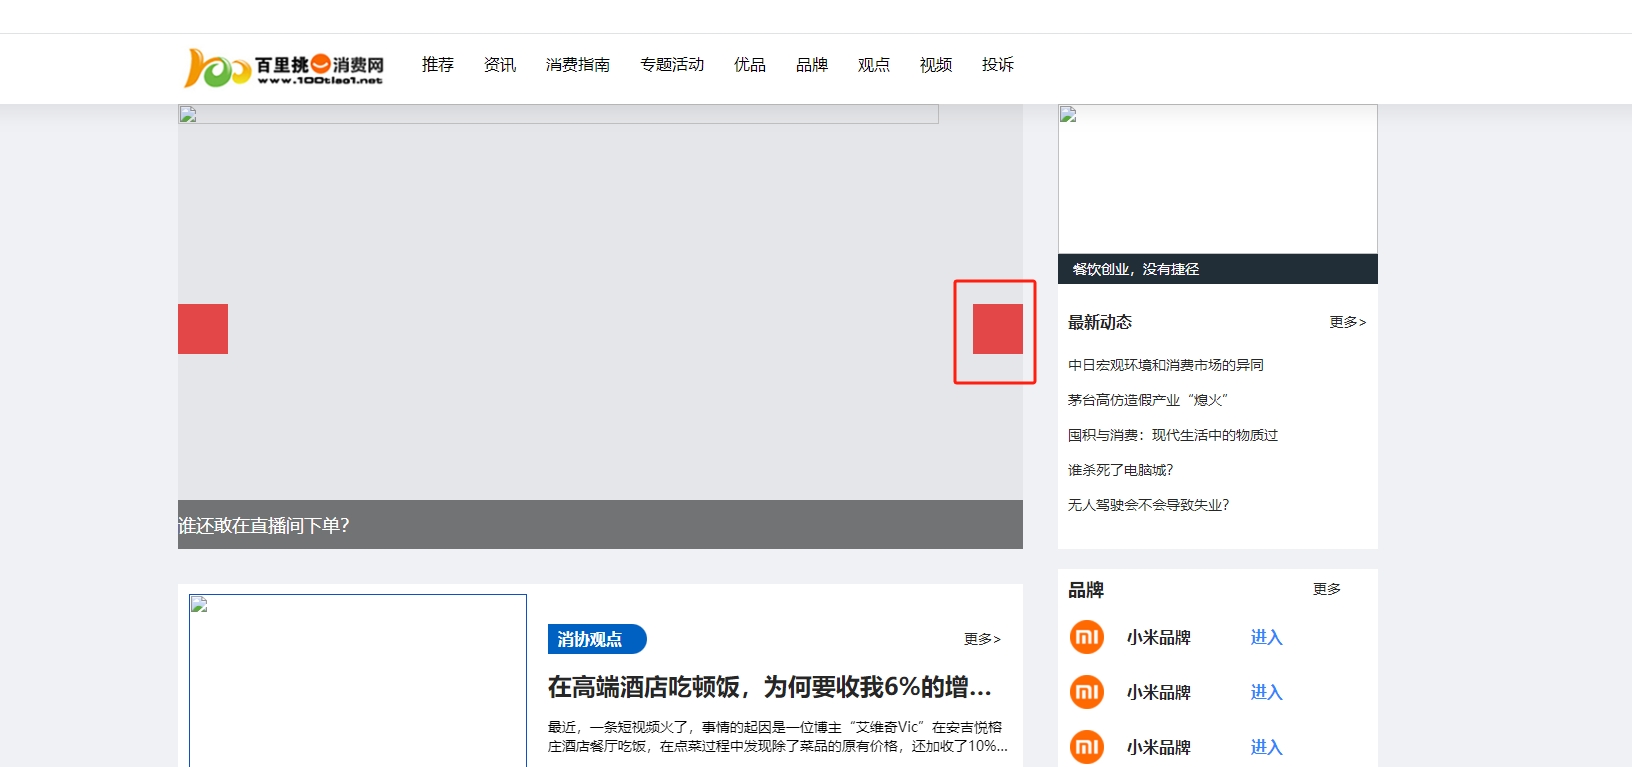Click the image above 餐饮创业，没有捷径
Image resolution: width=1632 pixels, height=767 pixels.
tap(1218, 179)
